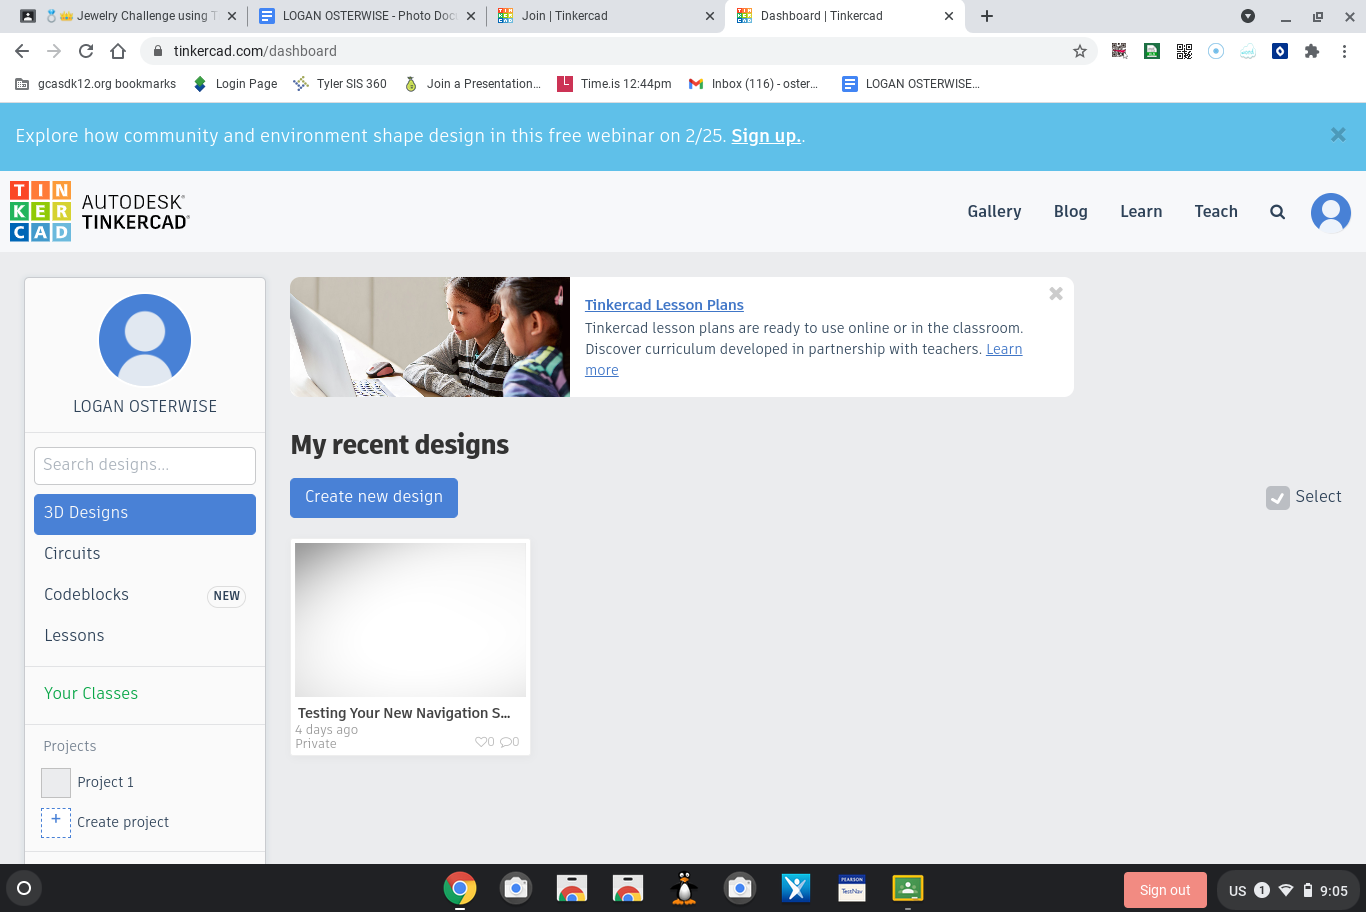Viewport: 1366px width, 912px height.
Task: Open the browser home page
Action: [118, 51]
